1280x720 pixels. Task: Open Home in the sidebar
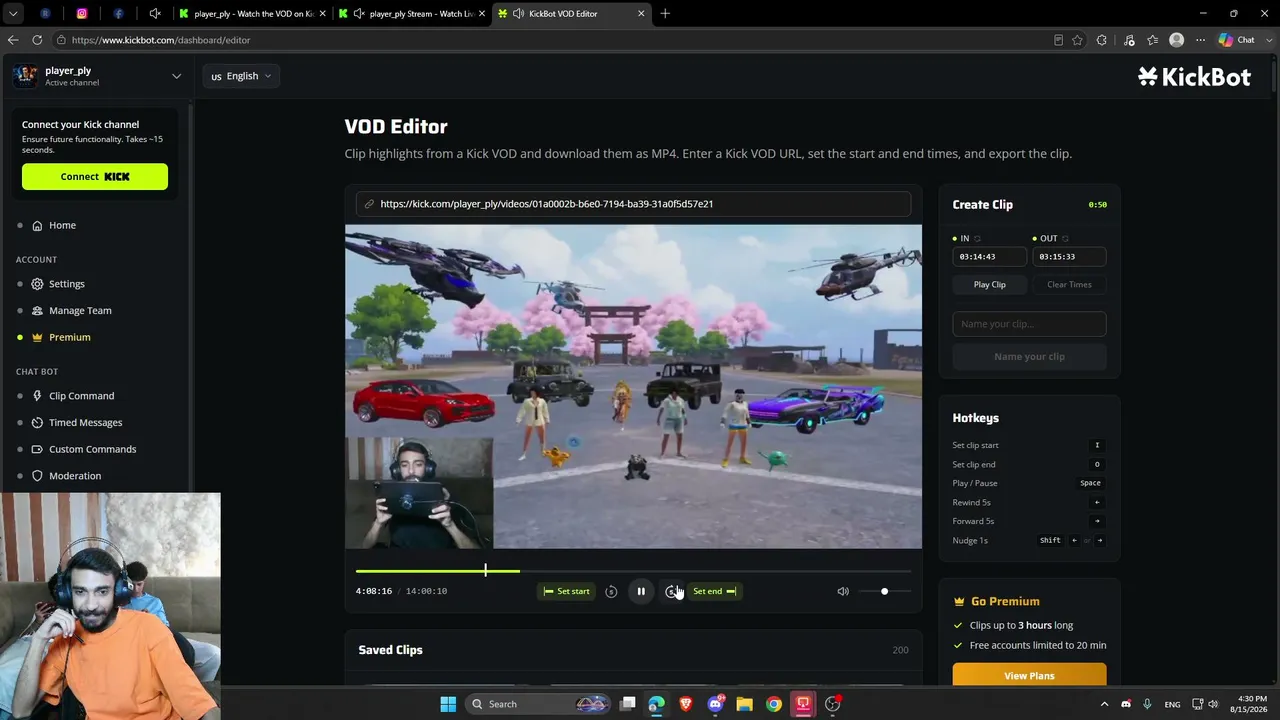click(62, 225)
